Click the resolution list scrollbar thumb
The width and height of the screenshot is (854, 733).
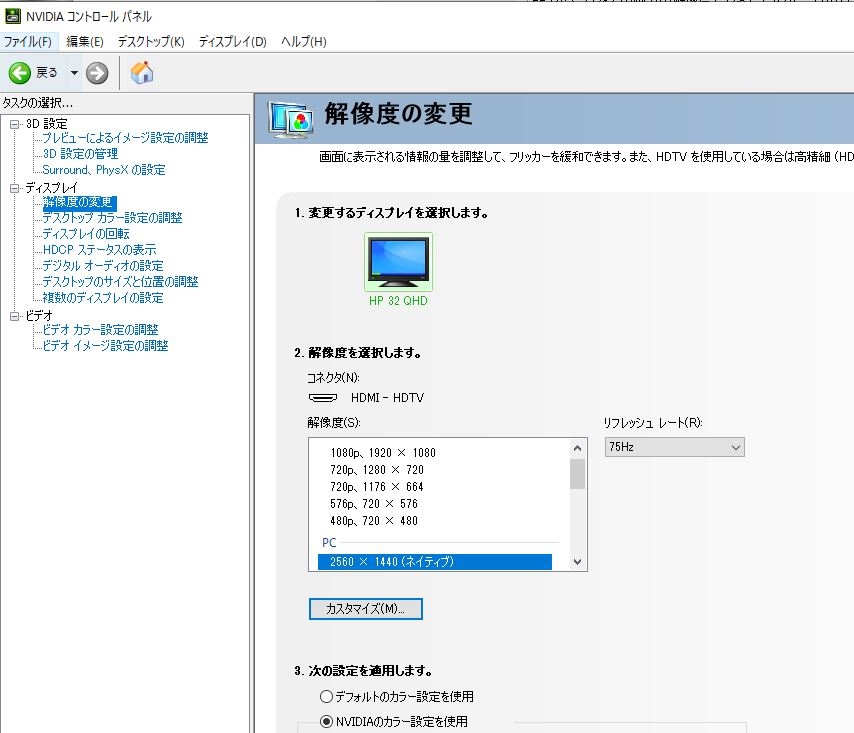[x=577, y=474]
